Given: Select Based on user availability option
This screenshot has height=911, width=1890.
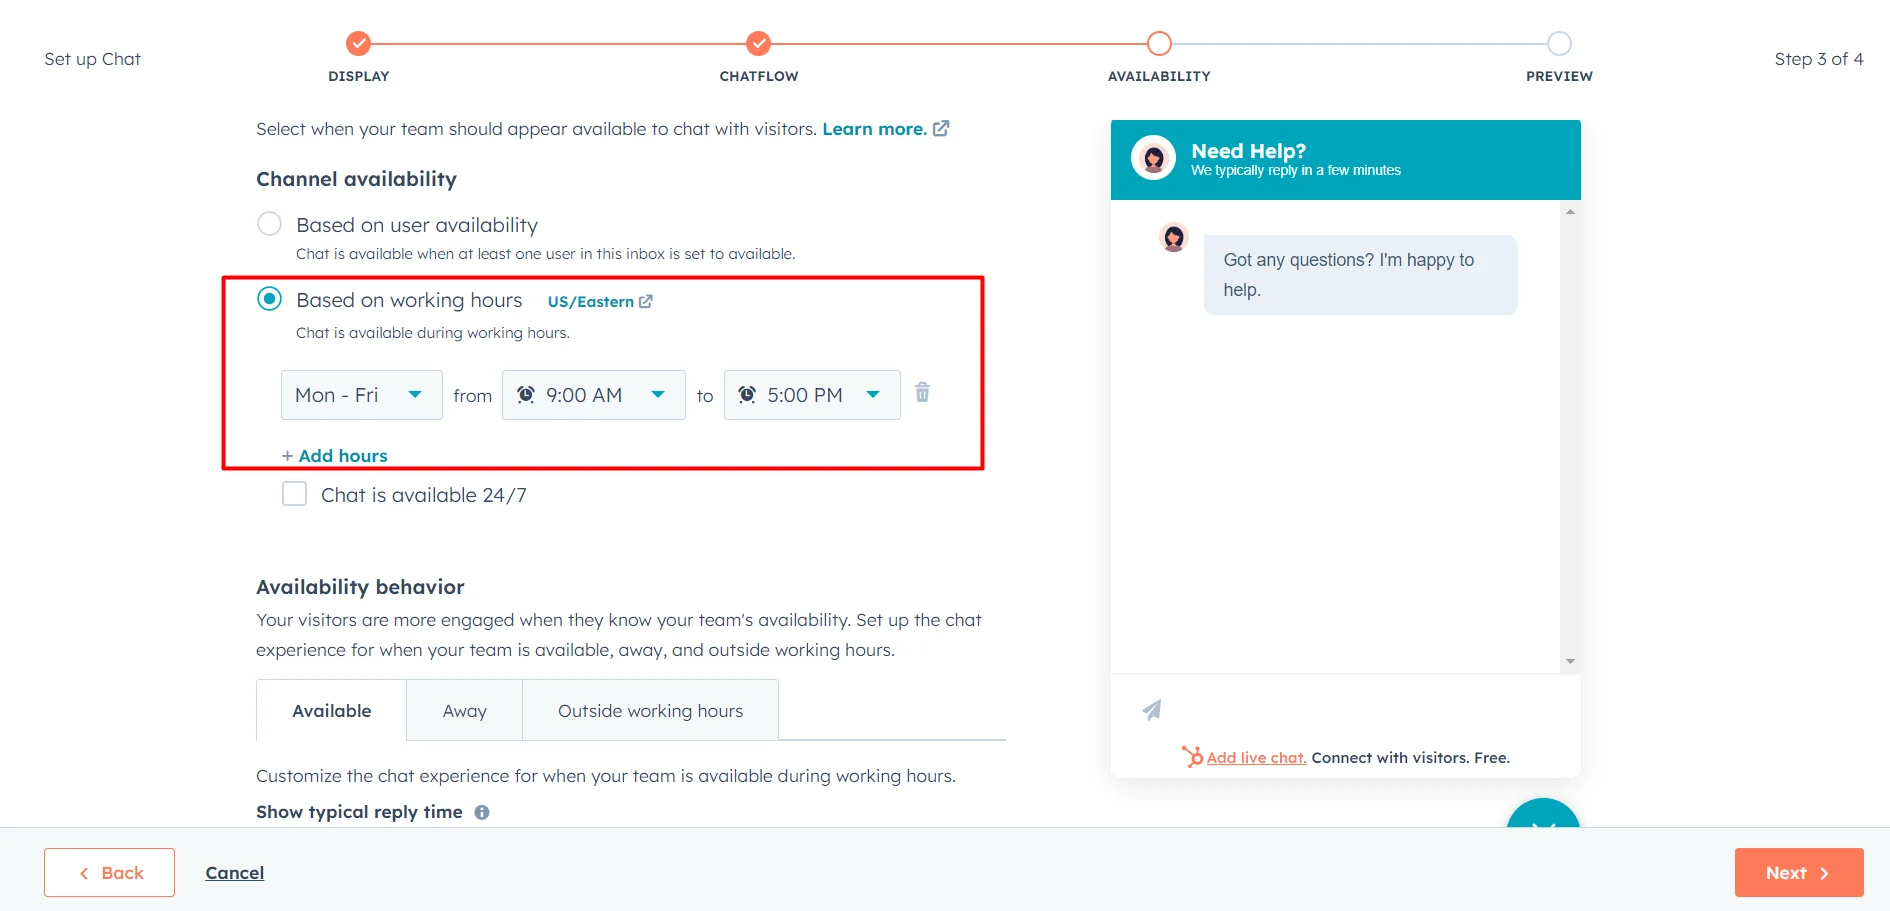Looking at the screenshot, I should pyautogui.click(x=269, y=224).
